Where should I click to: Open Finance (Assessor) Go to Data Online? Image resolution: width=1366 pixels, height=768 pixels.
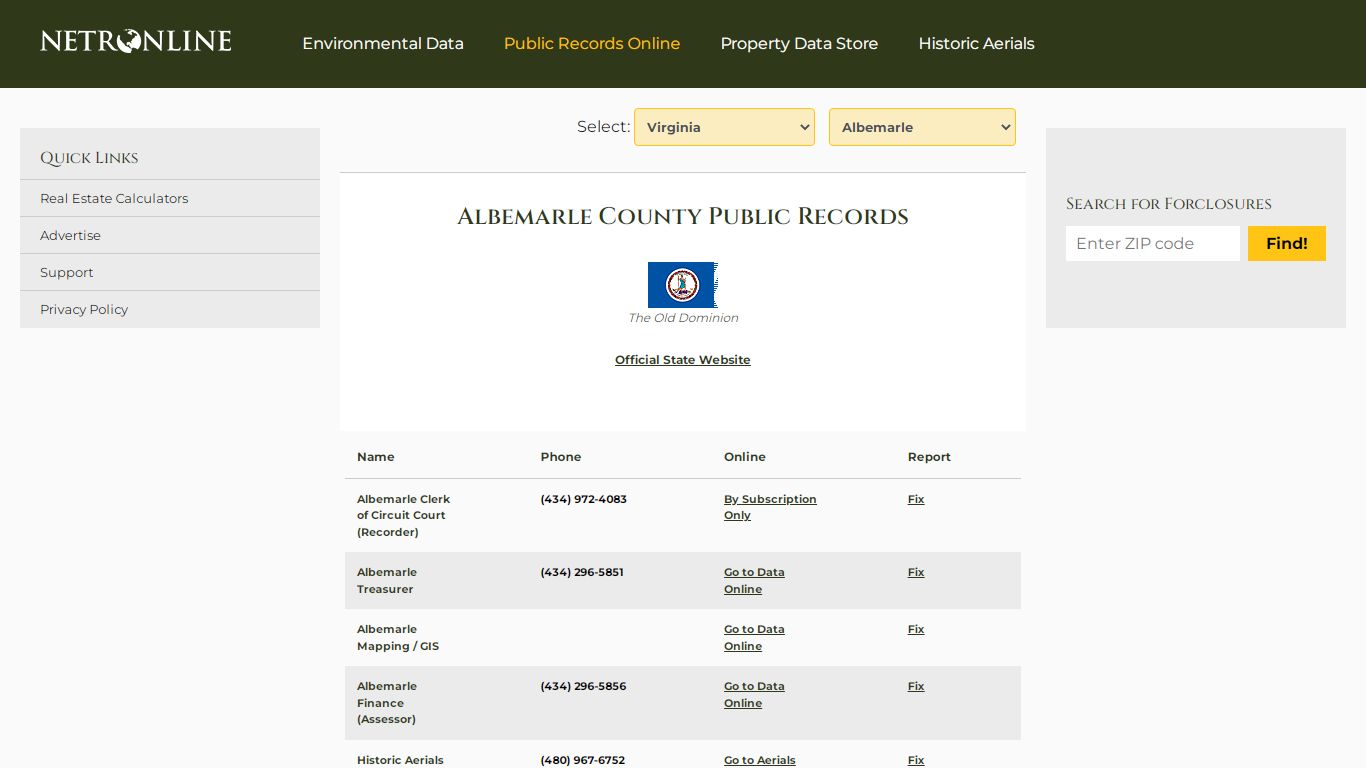(x=754, y=695)
